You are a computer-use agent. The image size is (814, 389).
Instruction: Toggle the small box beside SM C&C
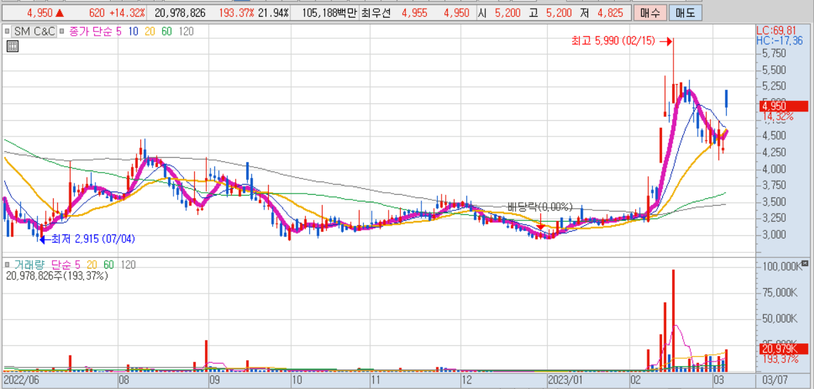(7, 32)
